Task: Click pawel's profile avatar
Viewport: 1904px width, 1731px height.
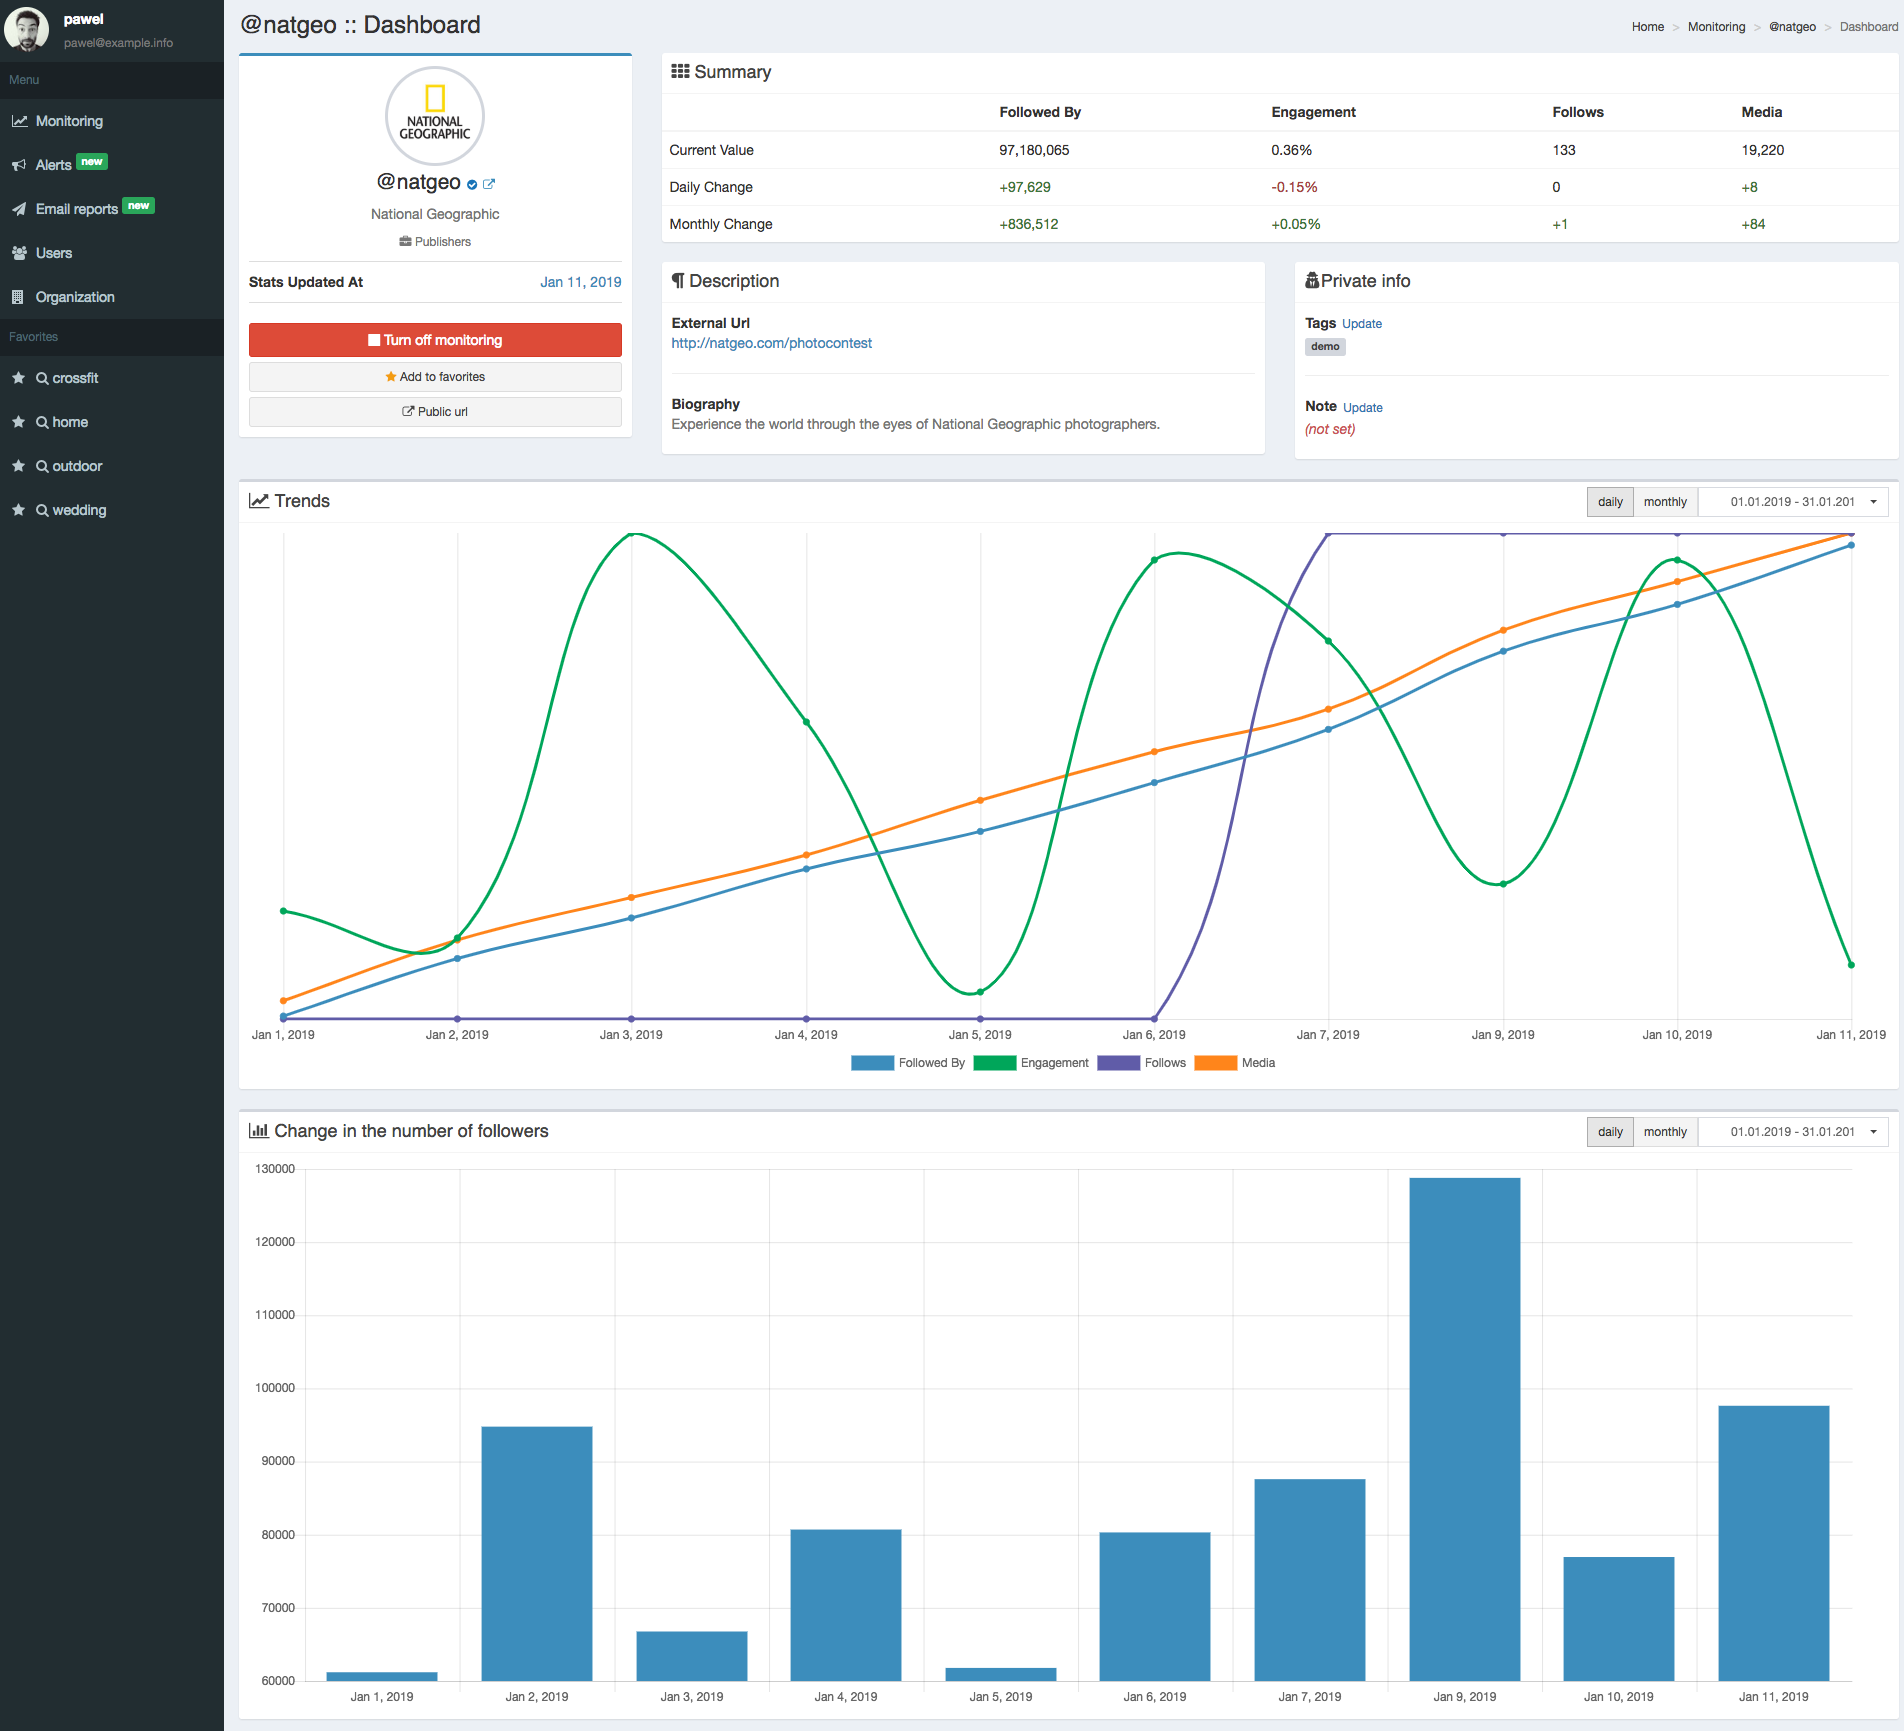Action: [27, 29]
